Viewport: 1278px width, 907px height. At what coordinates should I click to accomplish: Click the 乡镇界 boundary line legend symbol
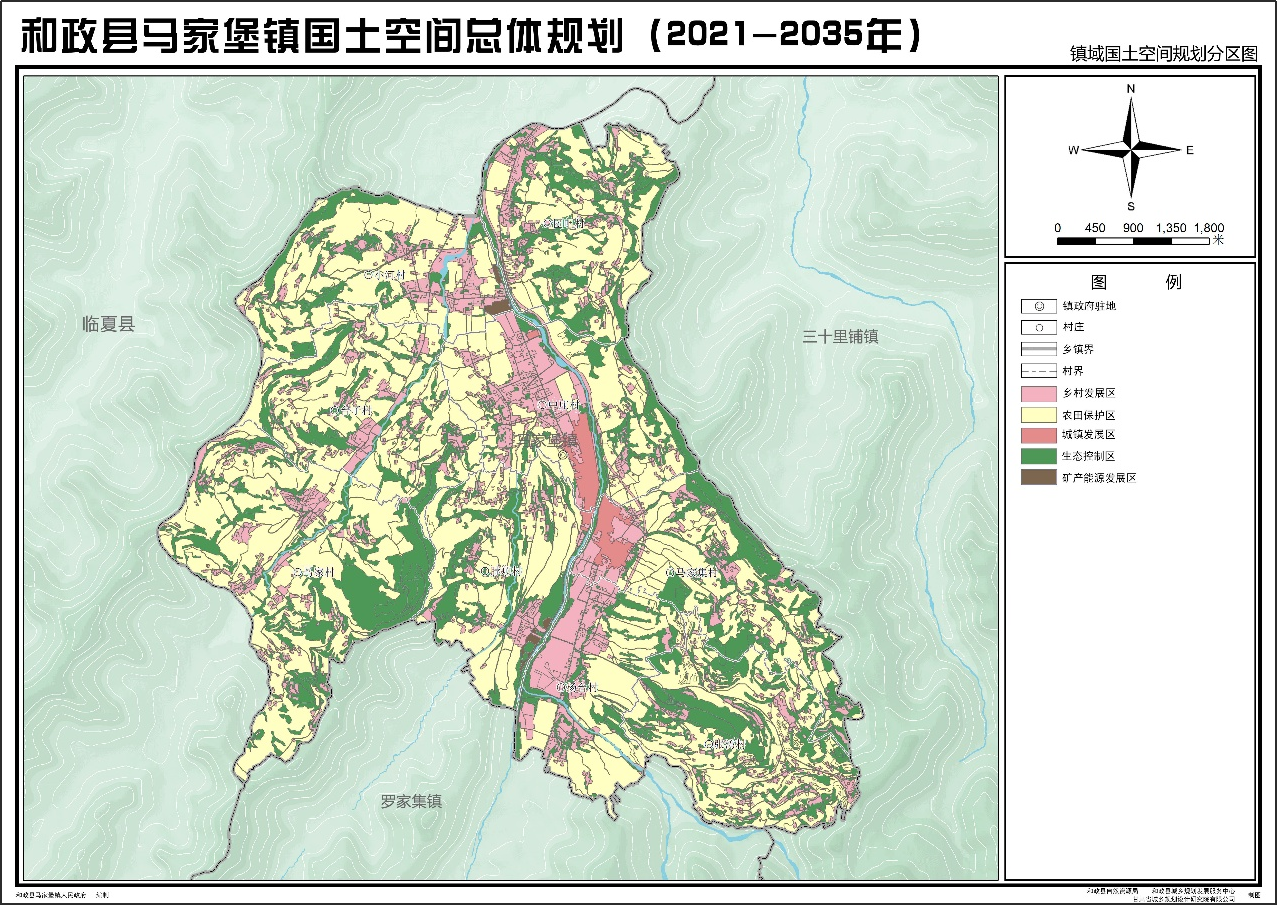point(1039,349)
